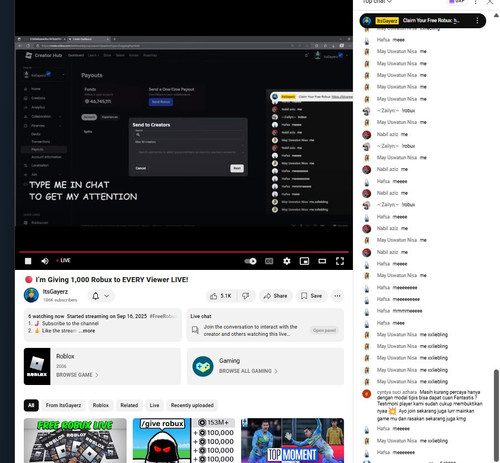Share the live stream video
500x463 pixels.
tap(275, 296)
